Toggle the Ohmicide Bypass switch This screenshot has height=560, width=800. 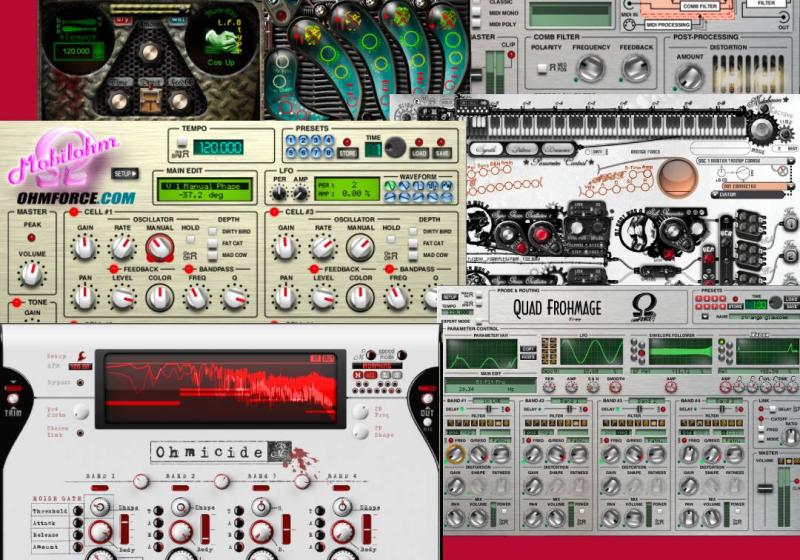[80, 382]
